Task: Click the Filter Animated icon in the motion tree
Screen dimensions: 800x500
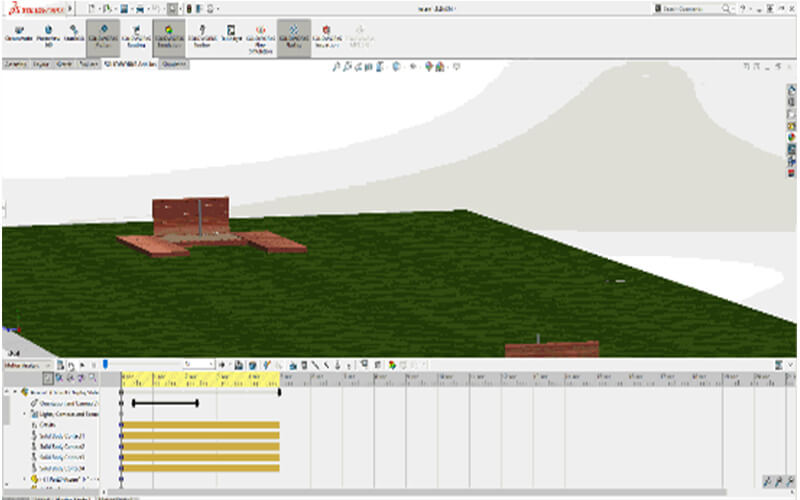Action: tap(60, 379)
